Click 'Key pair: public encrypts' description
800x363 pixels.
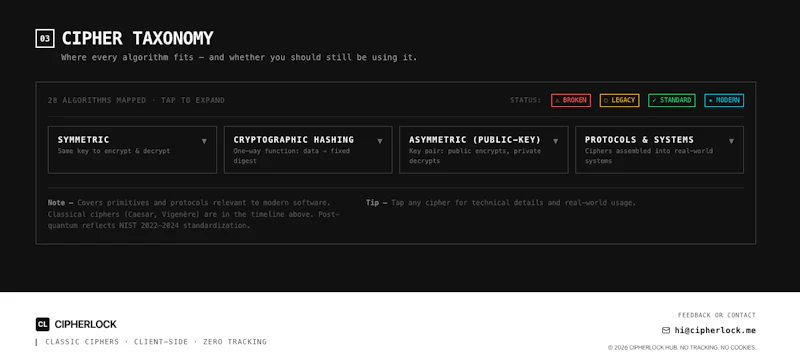[x=475, y=156]
